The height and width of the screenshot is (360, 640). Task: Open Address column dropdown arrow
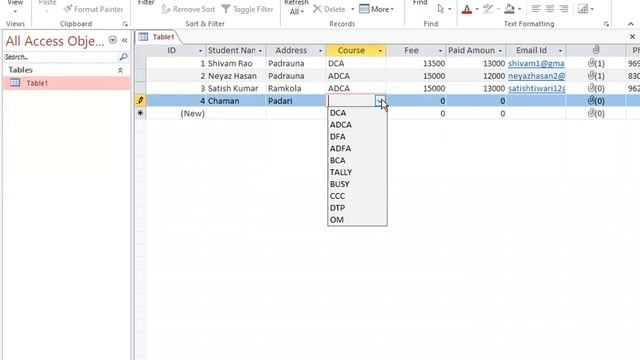tap(320, 51)
